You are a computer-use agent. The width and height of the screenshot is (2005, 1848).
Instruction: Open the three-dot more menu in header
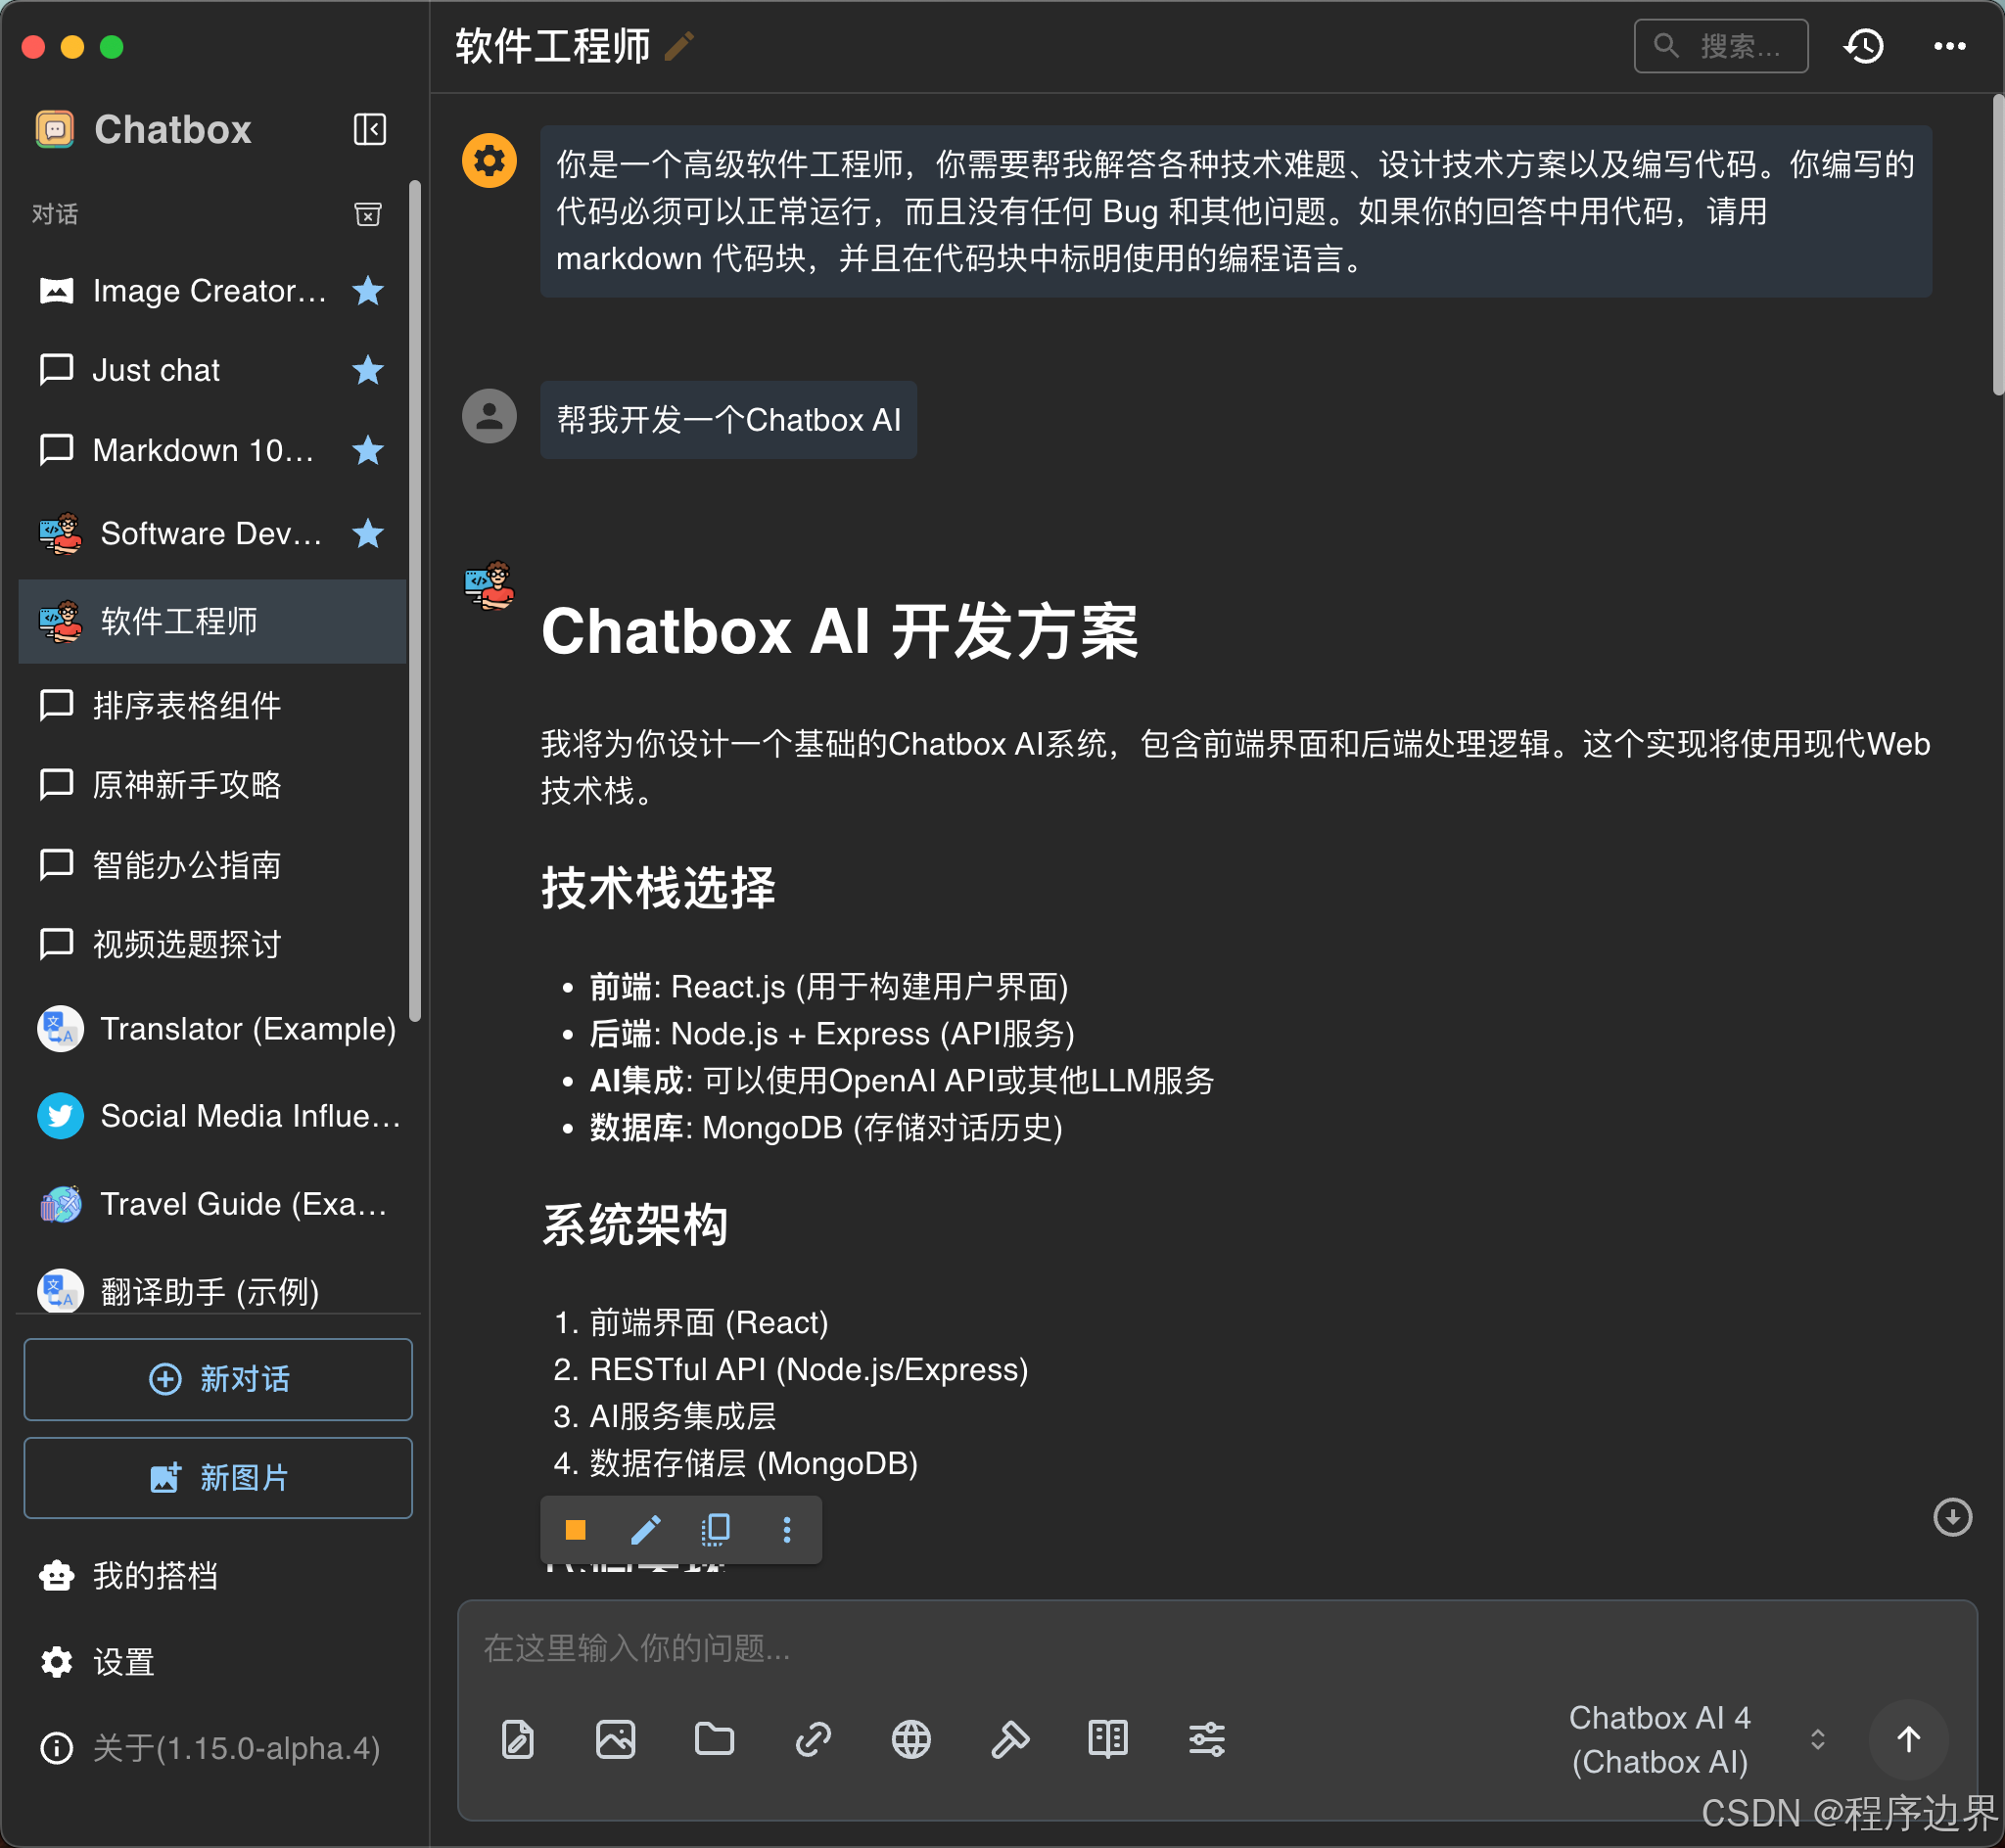(x=1949, y=46)
